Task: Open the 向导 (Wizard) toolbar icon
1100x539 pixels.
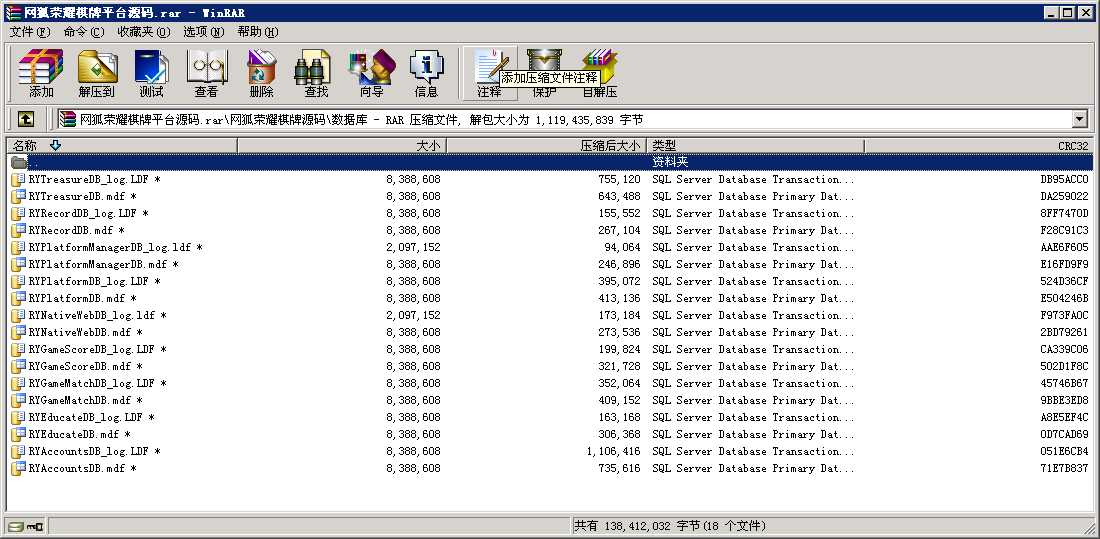Action: coord(372,73)
